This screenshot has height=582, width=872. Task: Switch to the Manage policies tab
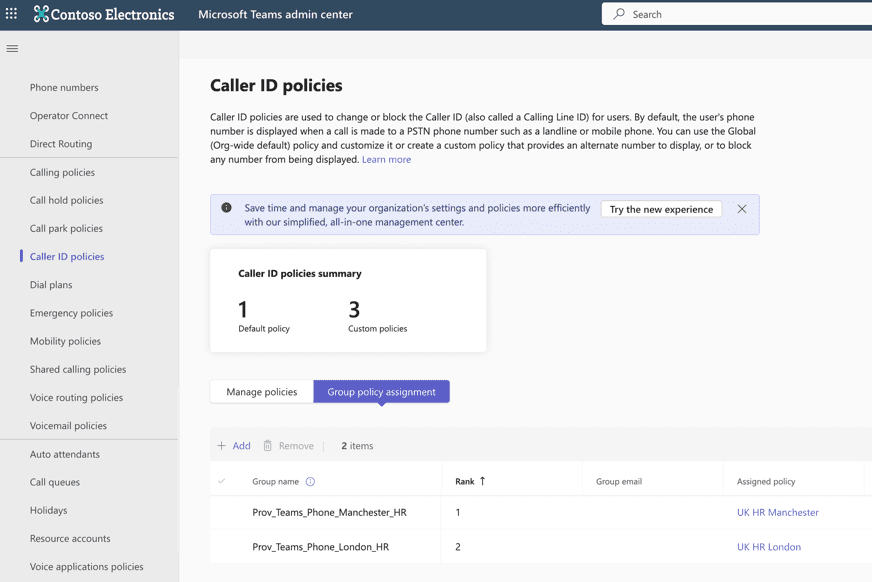[x=261, y=392]
